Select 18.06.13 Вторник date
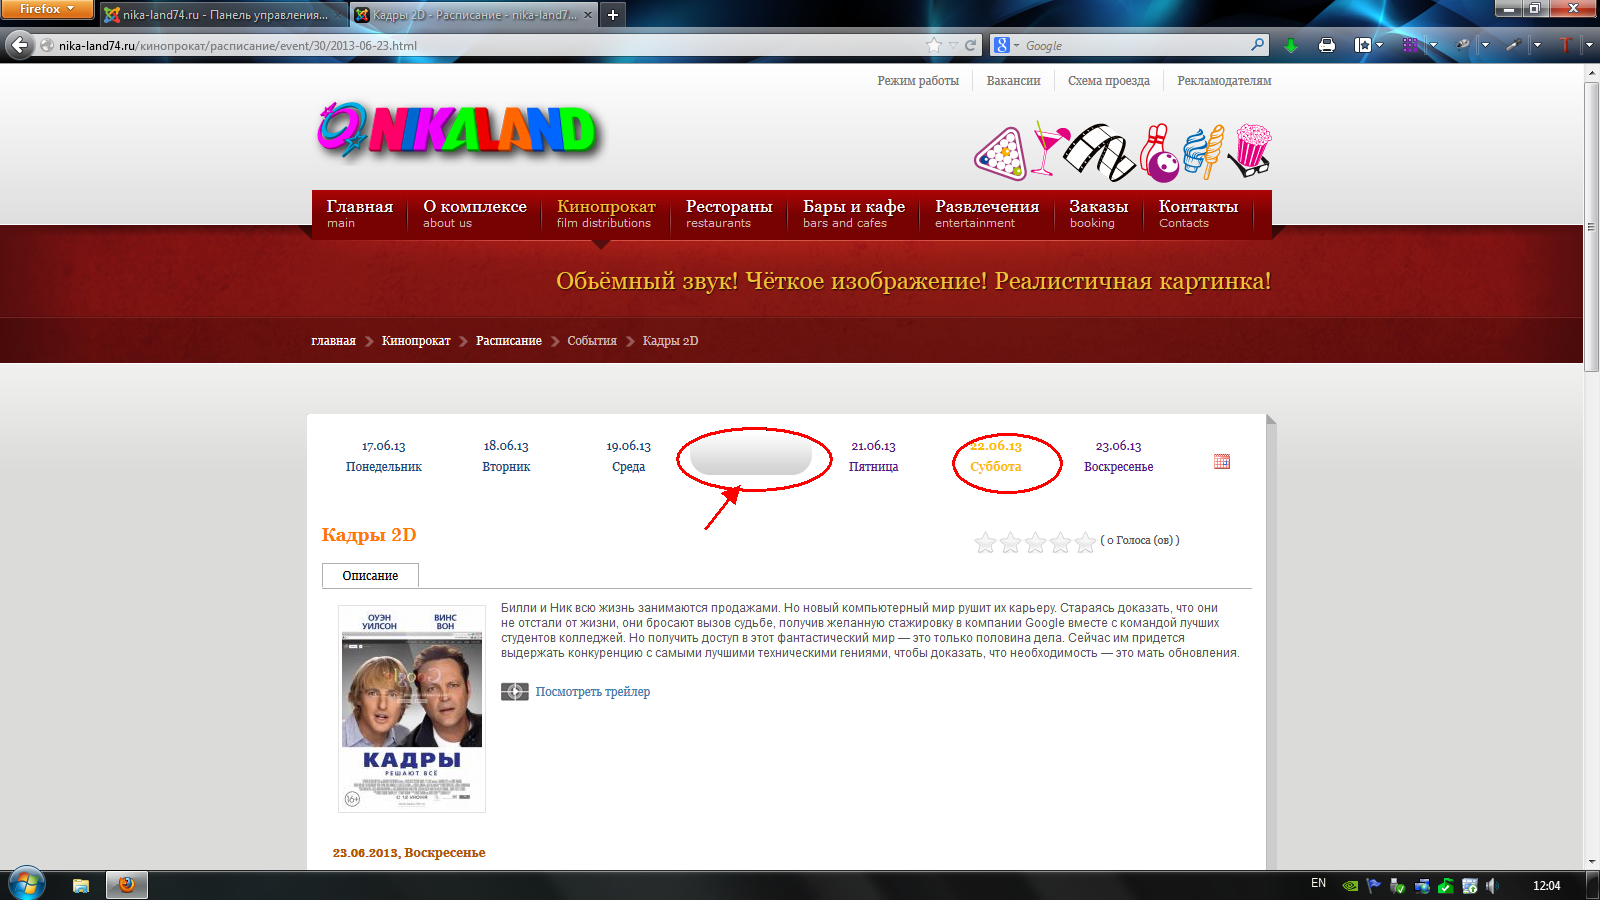Viewport: 1600px width, 900px height. point(506,456)
